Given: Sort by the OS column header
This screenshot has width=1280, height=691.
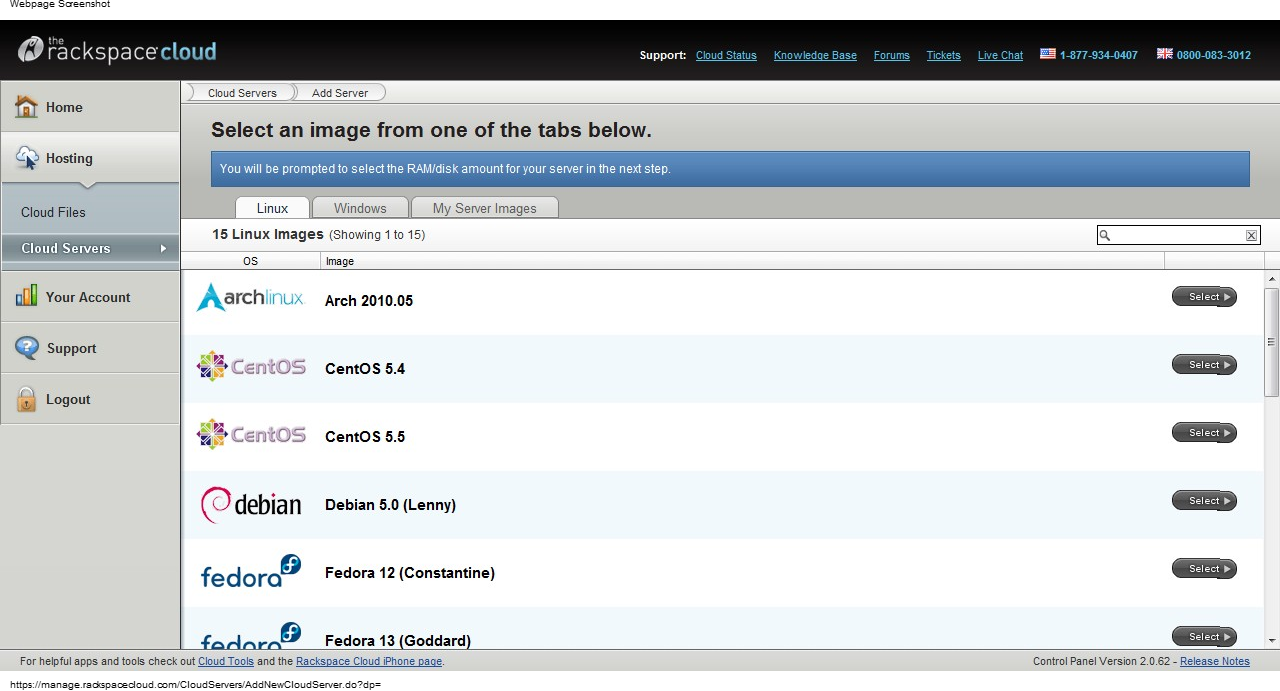Looking at the screenshot, I should pyautogui.click(x=250, y=261).
